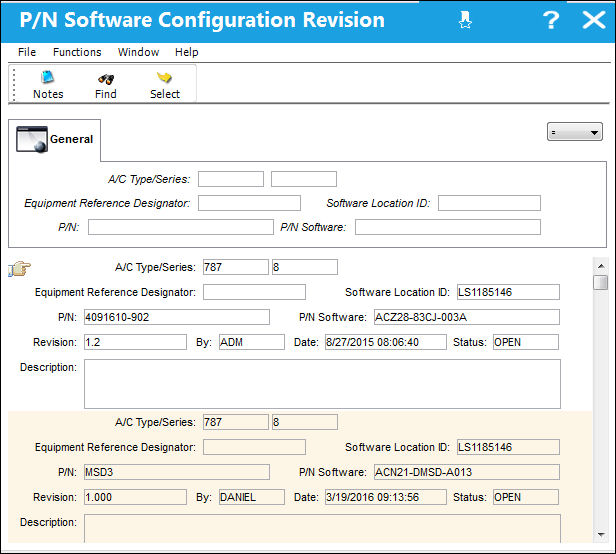Click Software Location ID field of MSD3 record
This screenshot has width=616, height=554.
508,447
